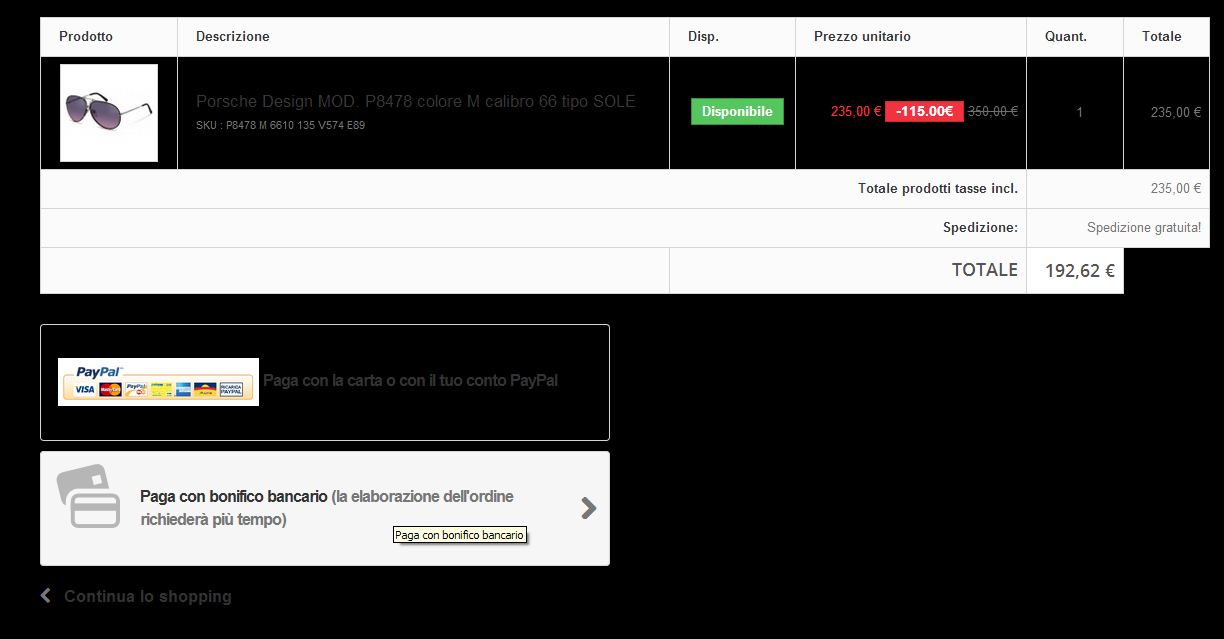Click the red 235,00 € unit price
This screenshot has height=639, width=1224.
[856, 112]
